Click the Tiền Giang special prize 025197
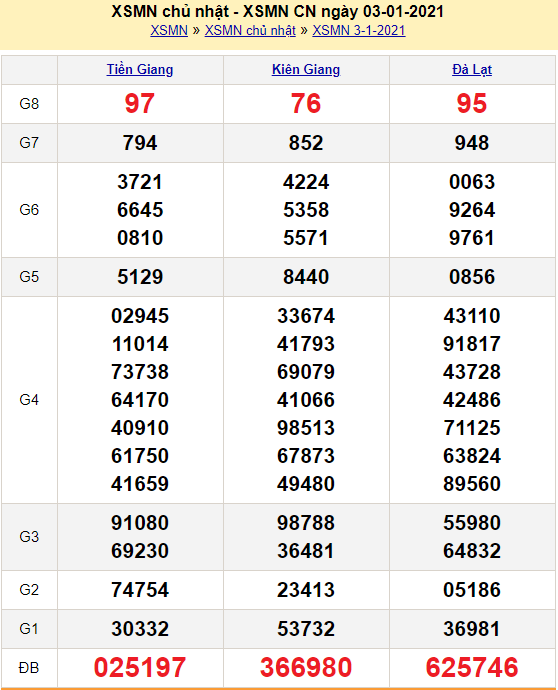This screenshot has height=690, width=558. (x=140, y=668)
